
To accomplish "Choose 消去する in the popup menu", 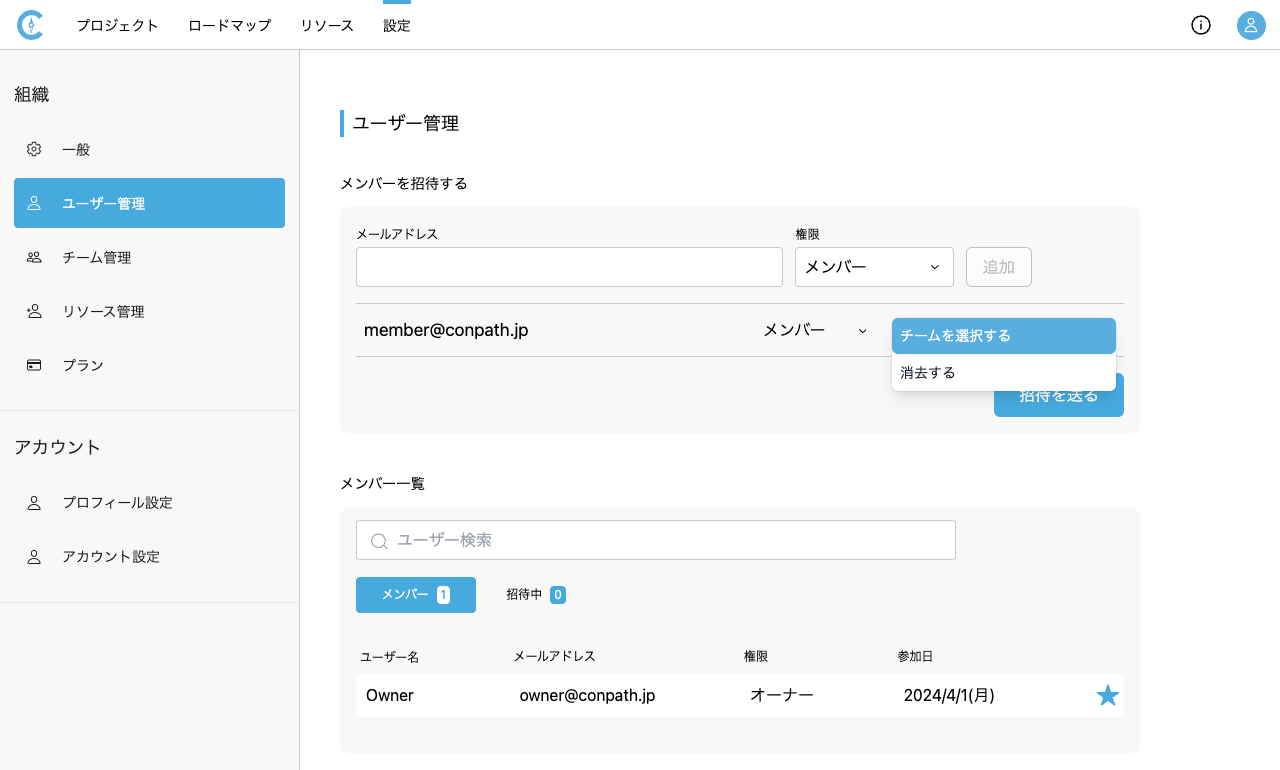I will coord(1003,373).
